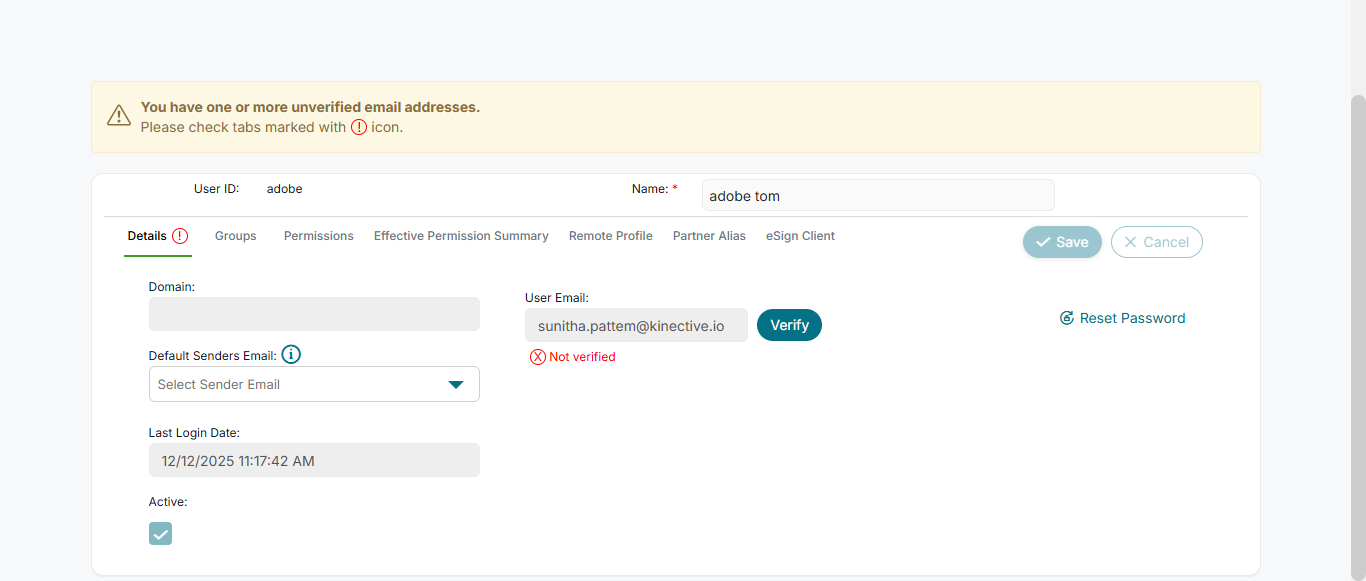The width and height of the screenshot is (1366, 581).
Task: Open the eSign Client tab
Action: (x=800, y=236)
